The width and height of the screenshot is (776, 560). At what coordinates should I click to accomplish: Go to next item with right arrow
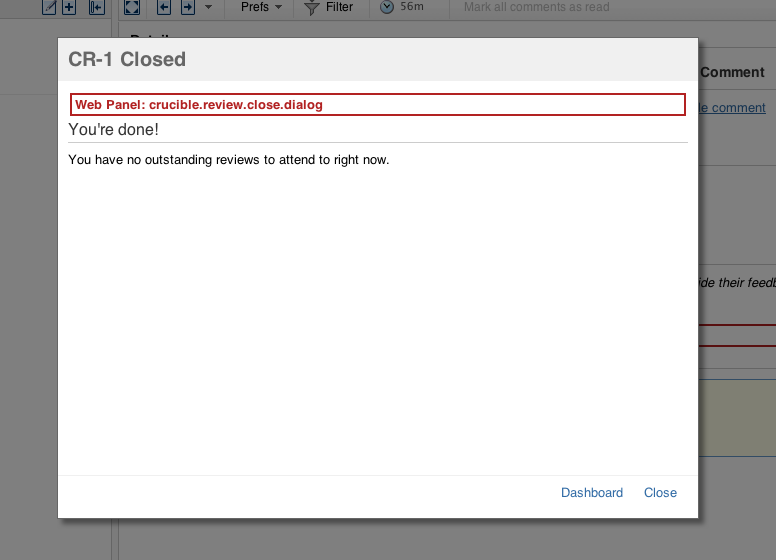pos(187,7)
